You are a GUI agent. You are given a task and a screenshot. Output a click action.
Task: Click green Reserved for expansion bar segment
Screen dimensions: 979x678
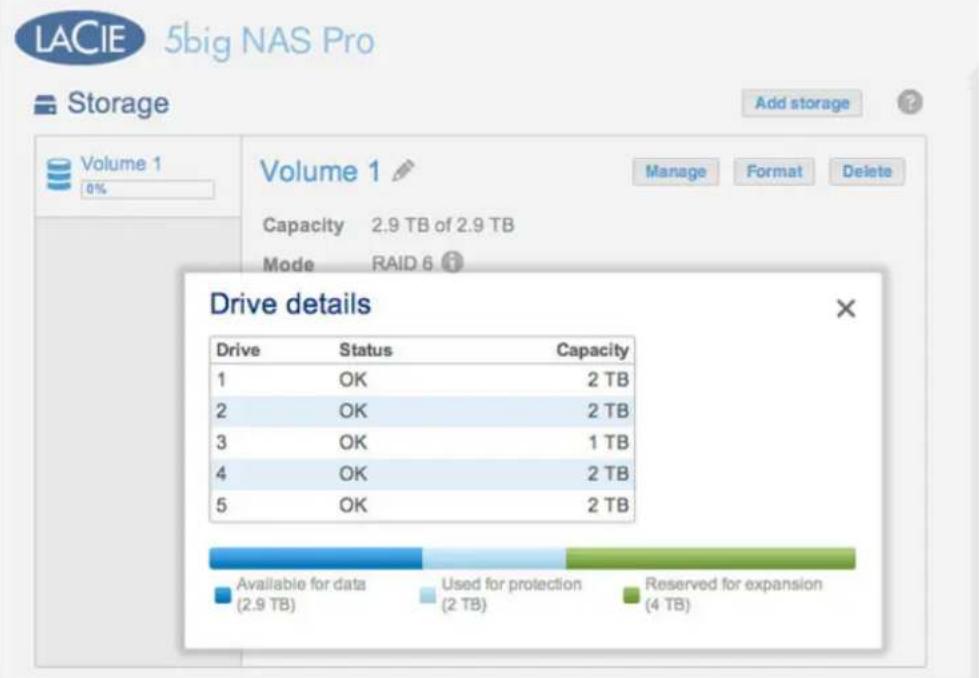pos(711,558)
